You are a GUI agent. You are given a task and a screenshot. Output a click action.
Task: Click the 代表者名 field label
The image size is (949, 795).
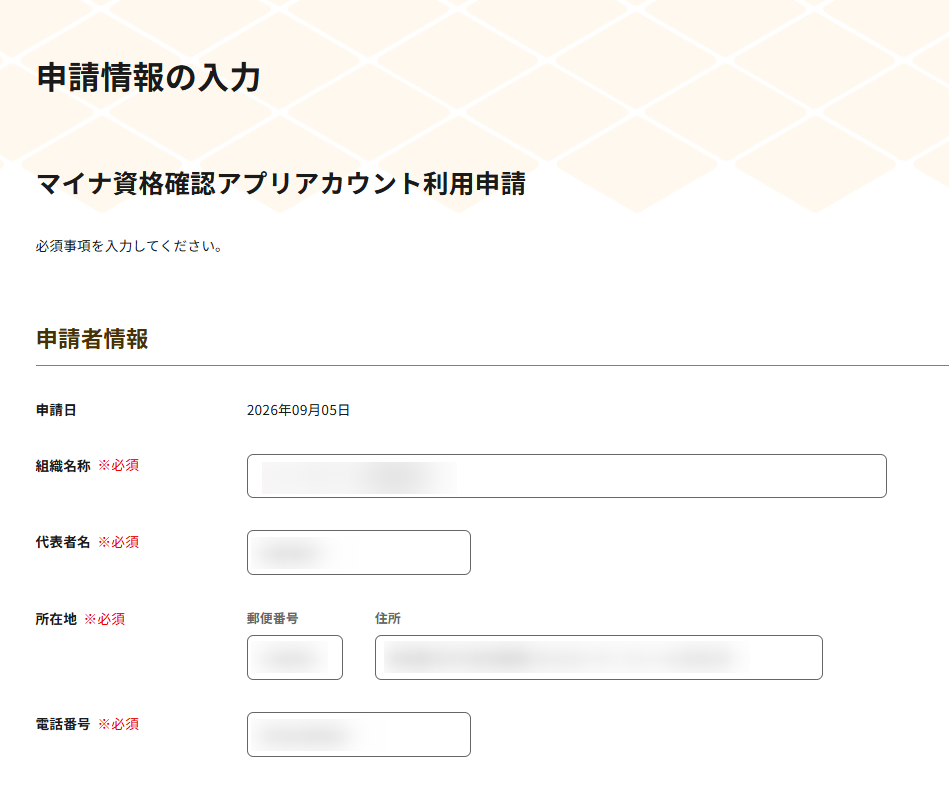(x=63, y=542)
